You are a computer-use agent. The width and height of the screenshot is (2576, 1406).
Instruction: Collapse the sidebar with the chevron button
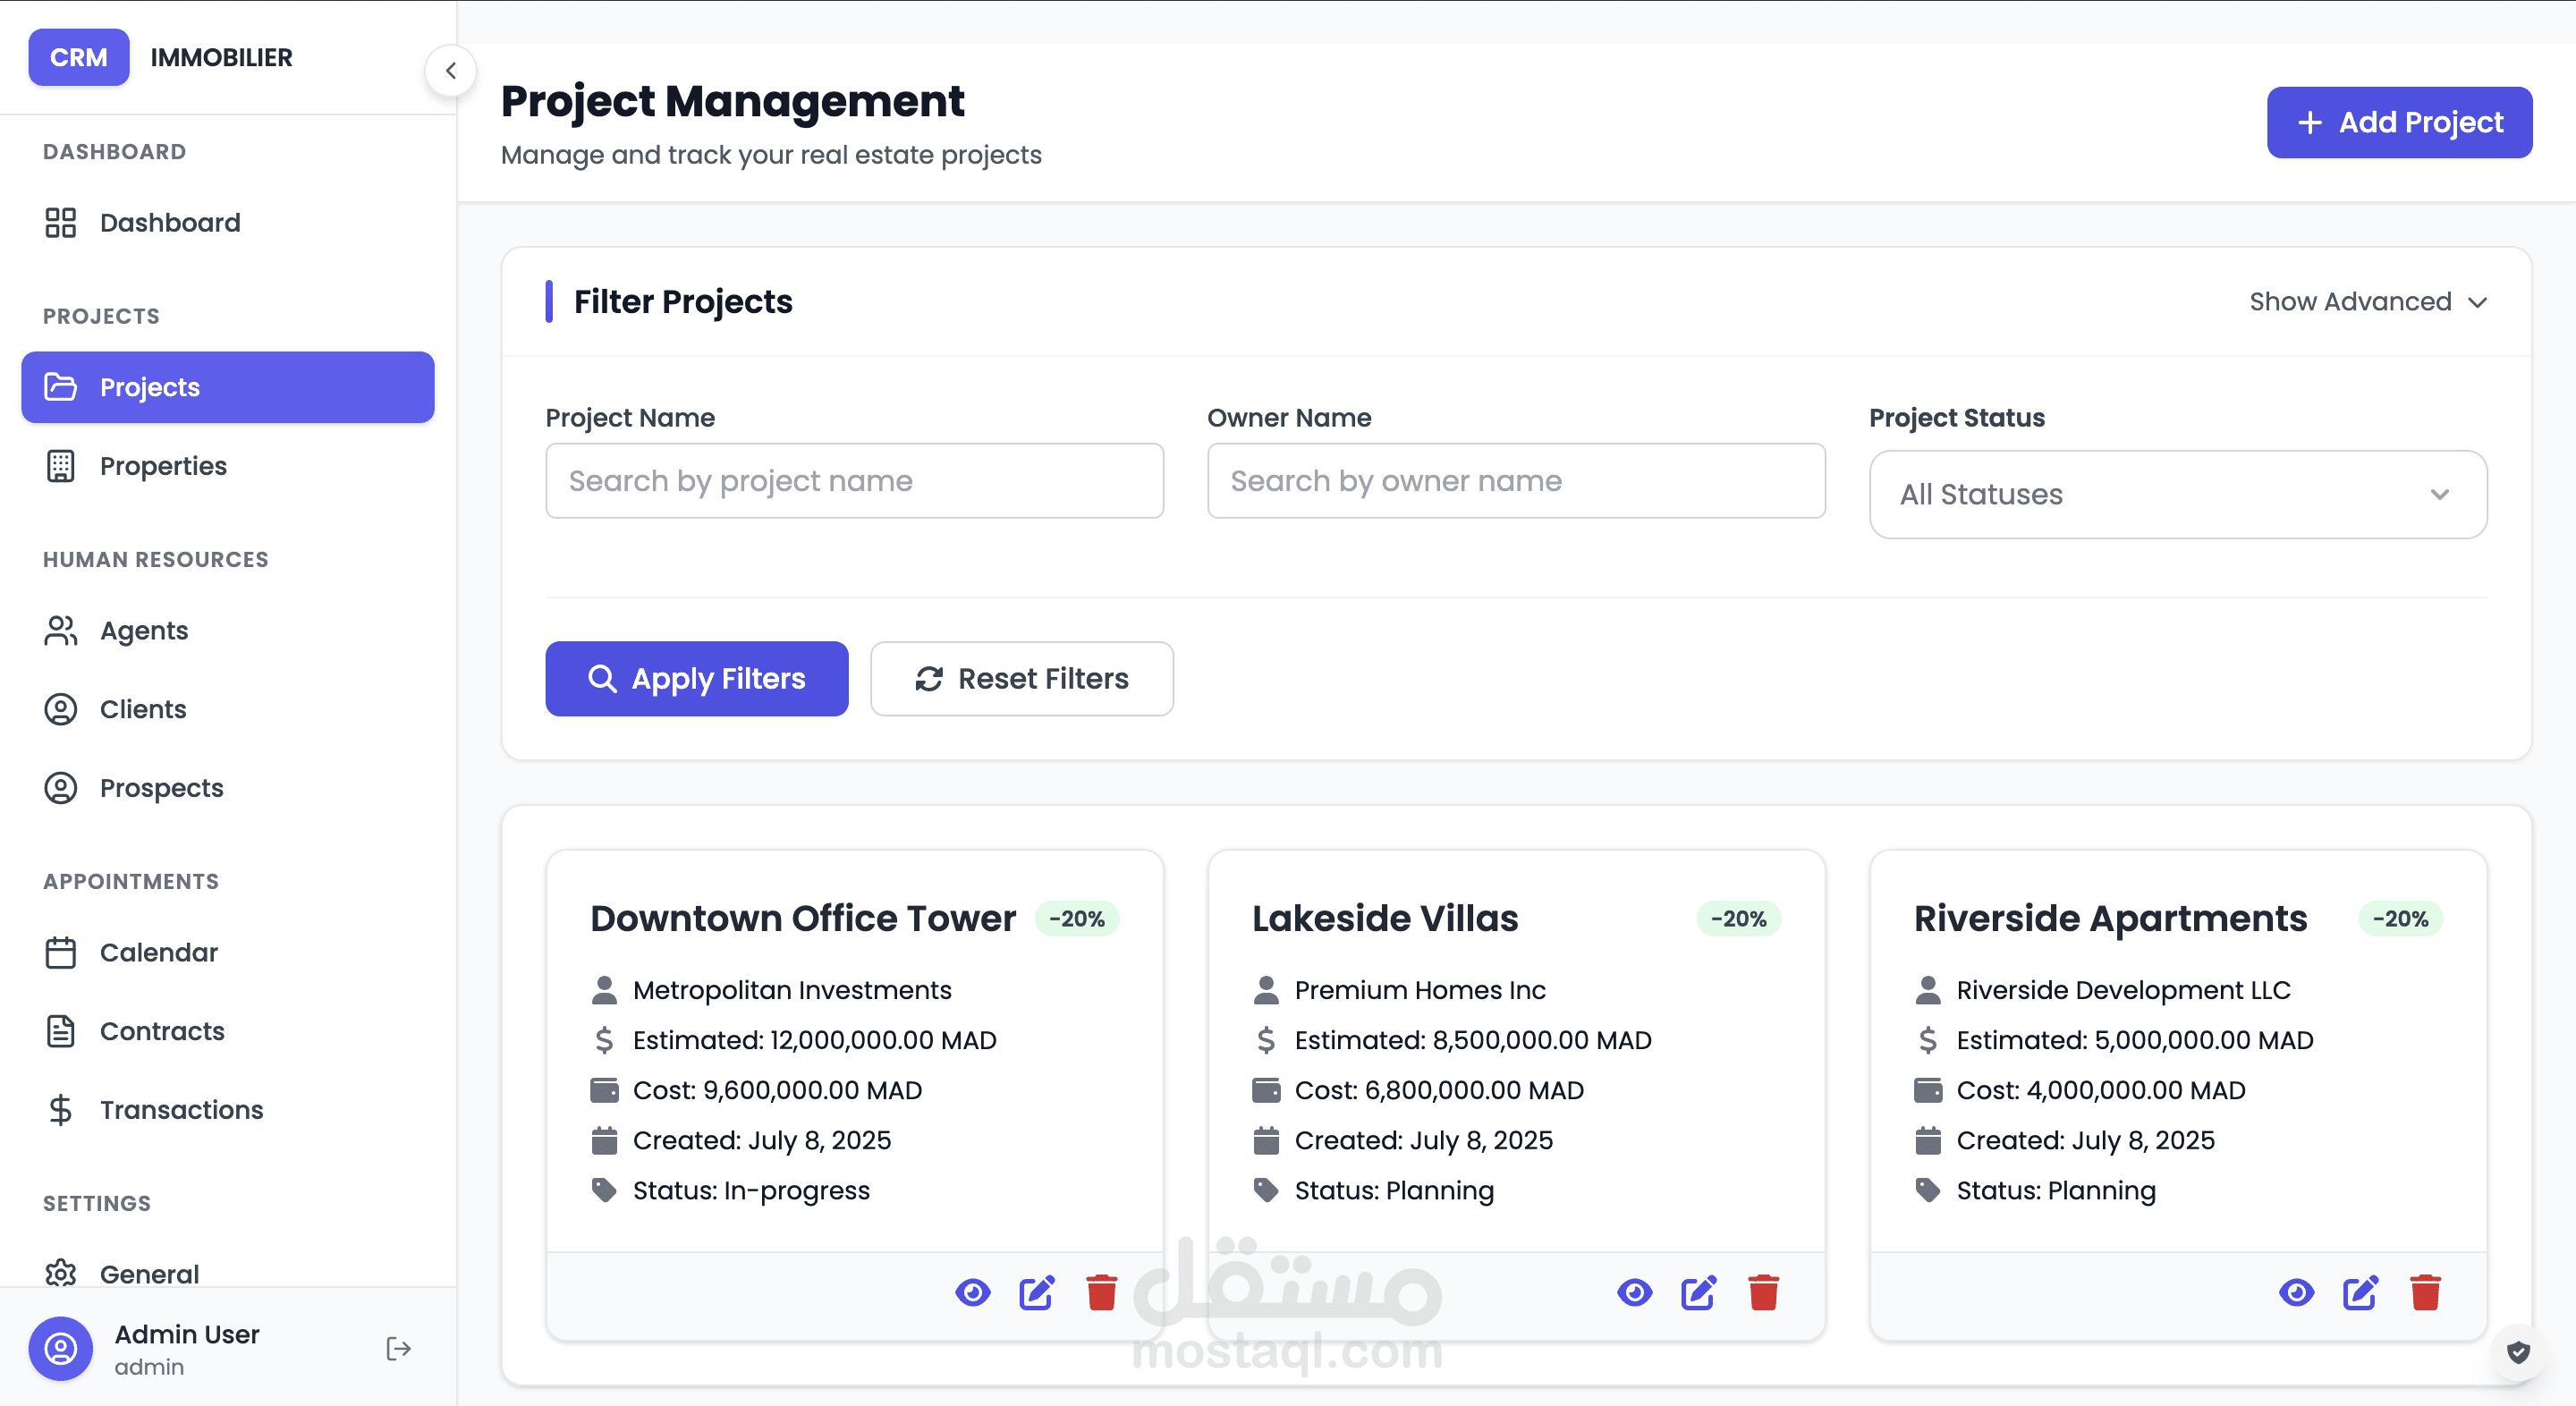click(x=450, y=71)
